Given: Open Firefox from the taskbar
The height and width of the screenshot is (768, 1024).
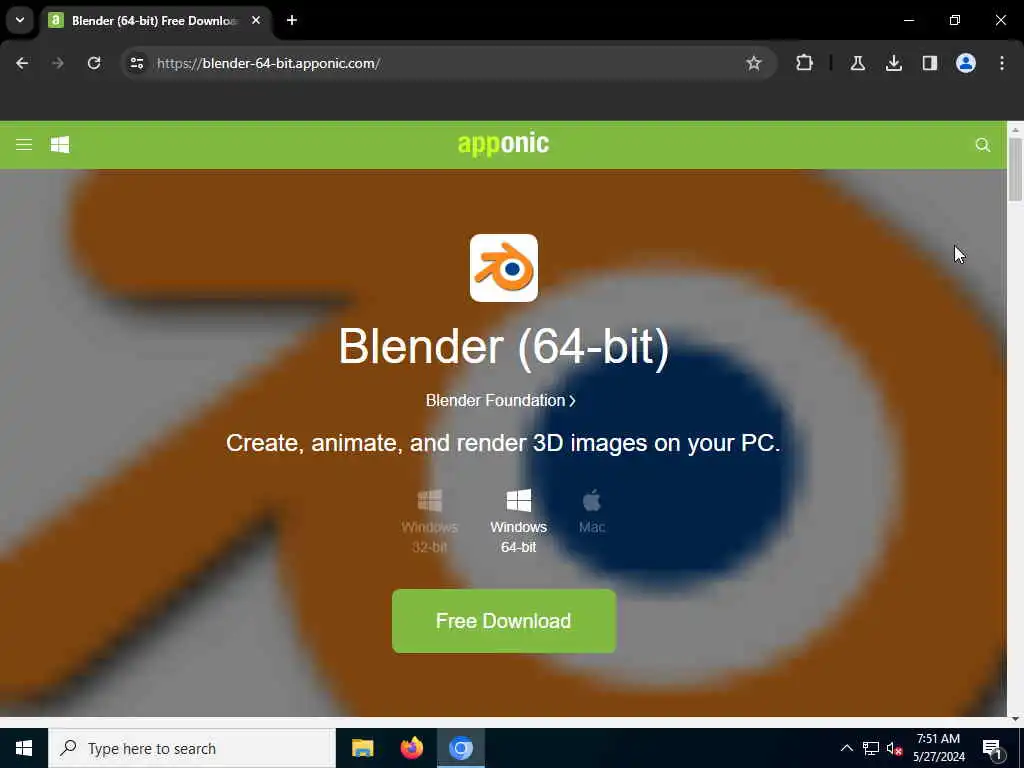Looking at the screenshot, I should pyautogui.click(x=411, y=748).
